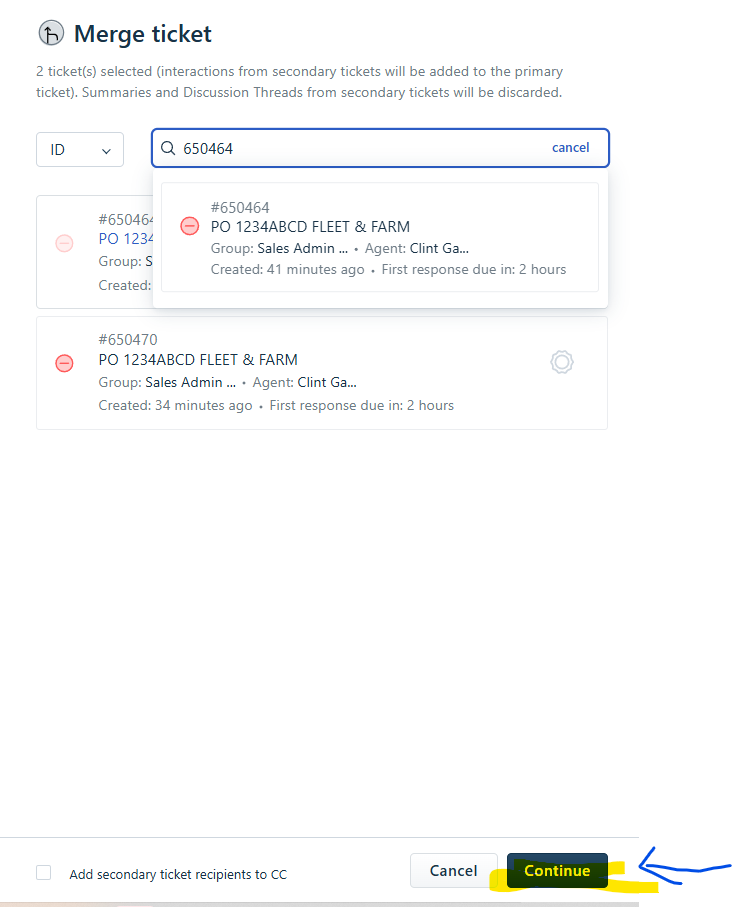This screenshot has height=907, width=732.
Task: Click the merge ticket icon beside the title
Action: [x=51, y=33]
